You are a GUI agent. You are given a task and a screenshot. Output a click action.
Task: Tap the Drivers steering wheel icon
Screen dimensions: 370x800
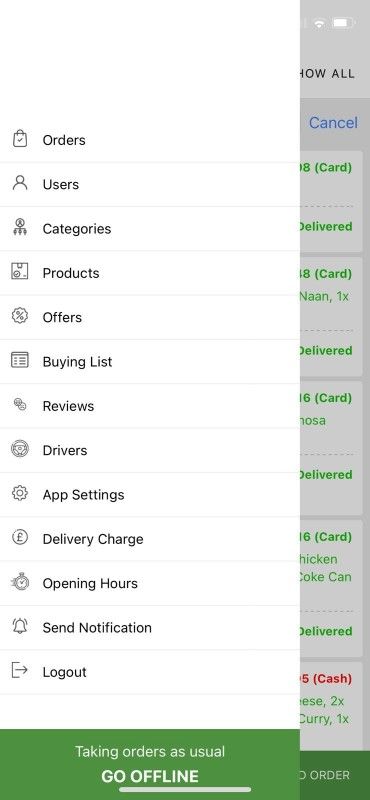(20, 449)
